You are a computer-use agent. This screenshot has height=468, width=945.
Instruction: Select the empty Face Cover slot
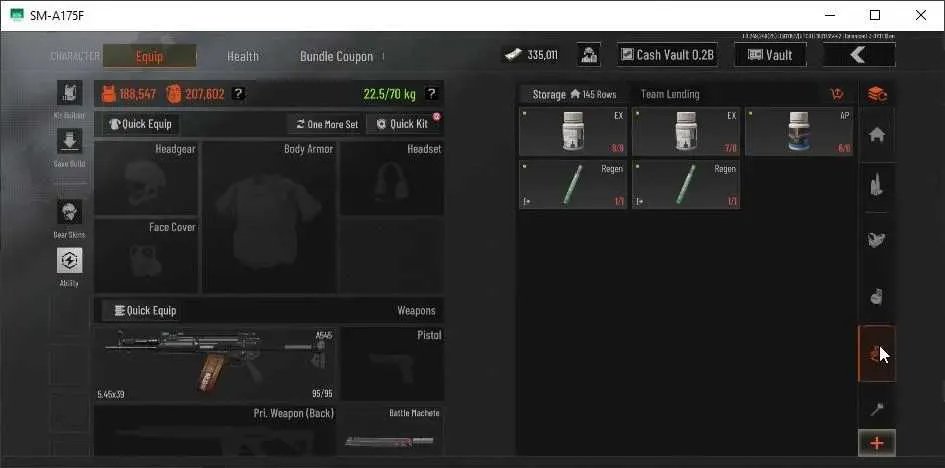[x=146, y=256]
